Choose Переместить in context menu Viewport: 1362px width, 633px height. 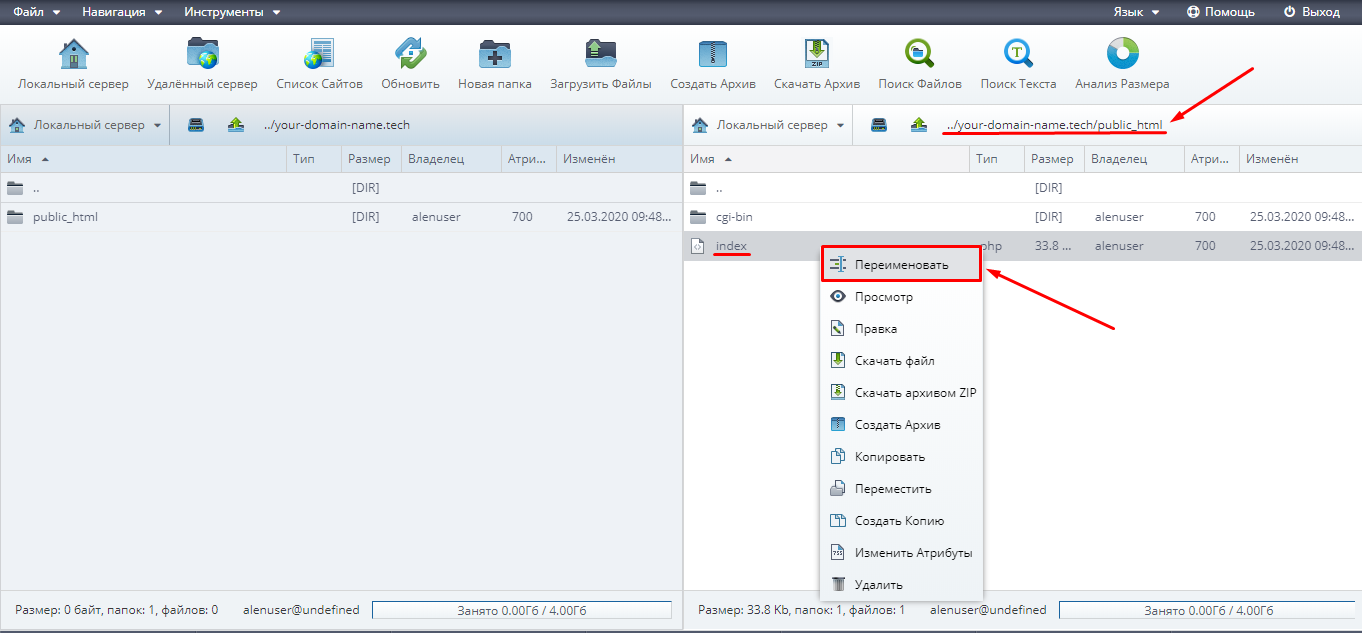[x=902, y=489]
